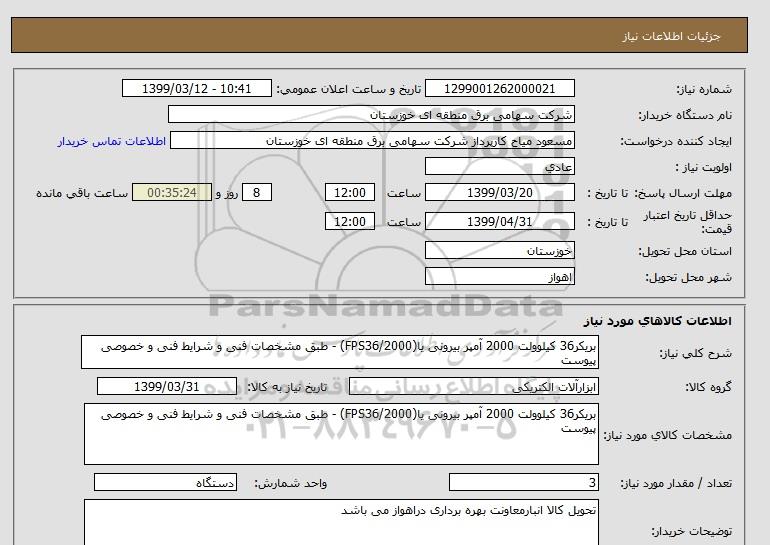The width and height of the screenshot is (770, 545).
Task: Click the price validity hour 12:00 field
Action: 352,222
